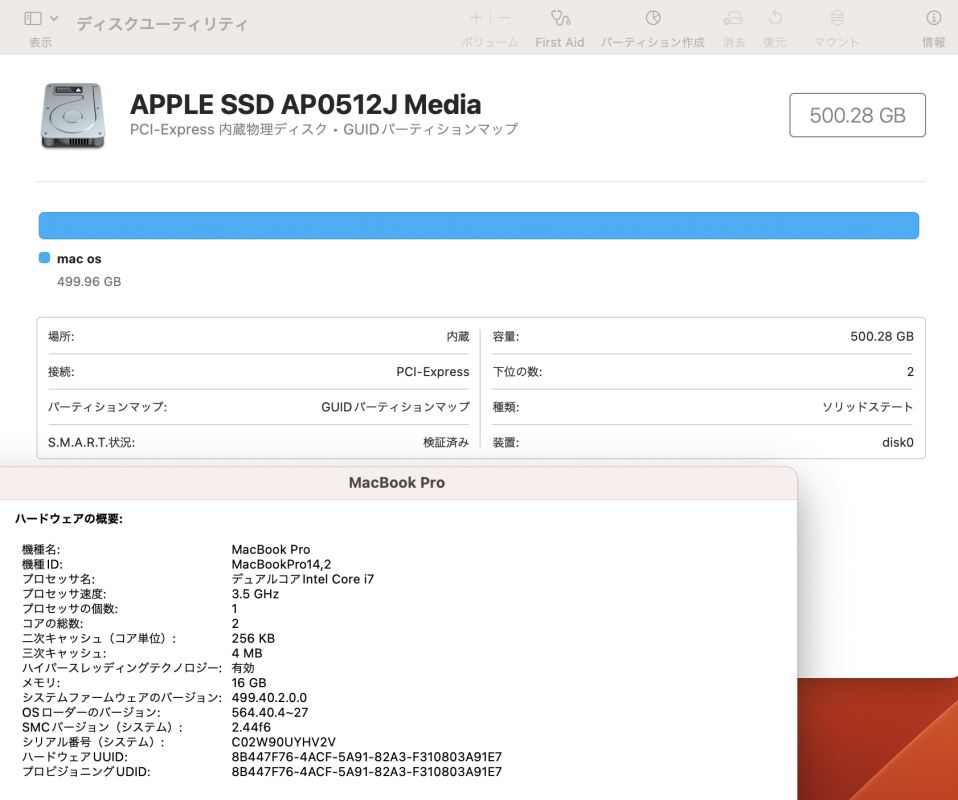Screen dimensions: 958x800
Task: Select the mac os volume label
Action: click(79, 259)
